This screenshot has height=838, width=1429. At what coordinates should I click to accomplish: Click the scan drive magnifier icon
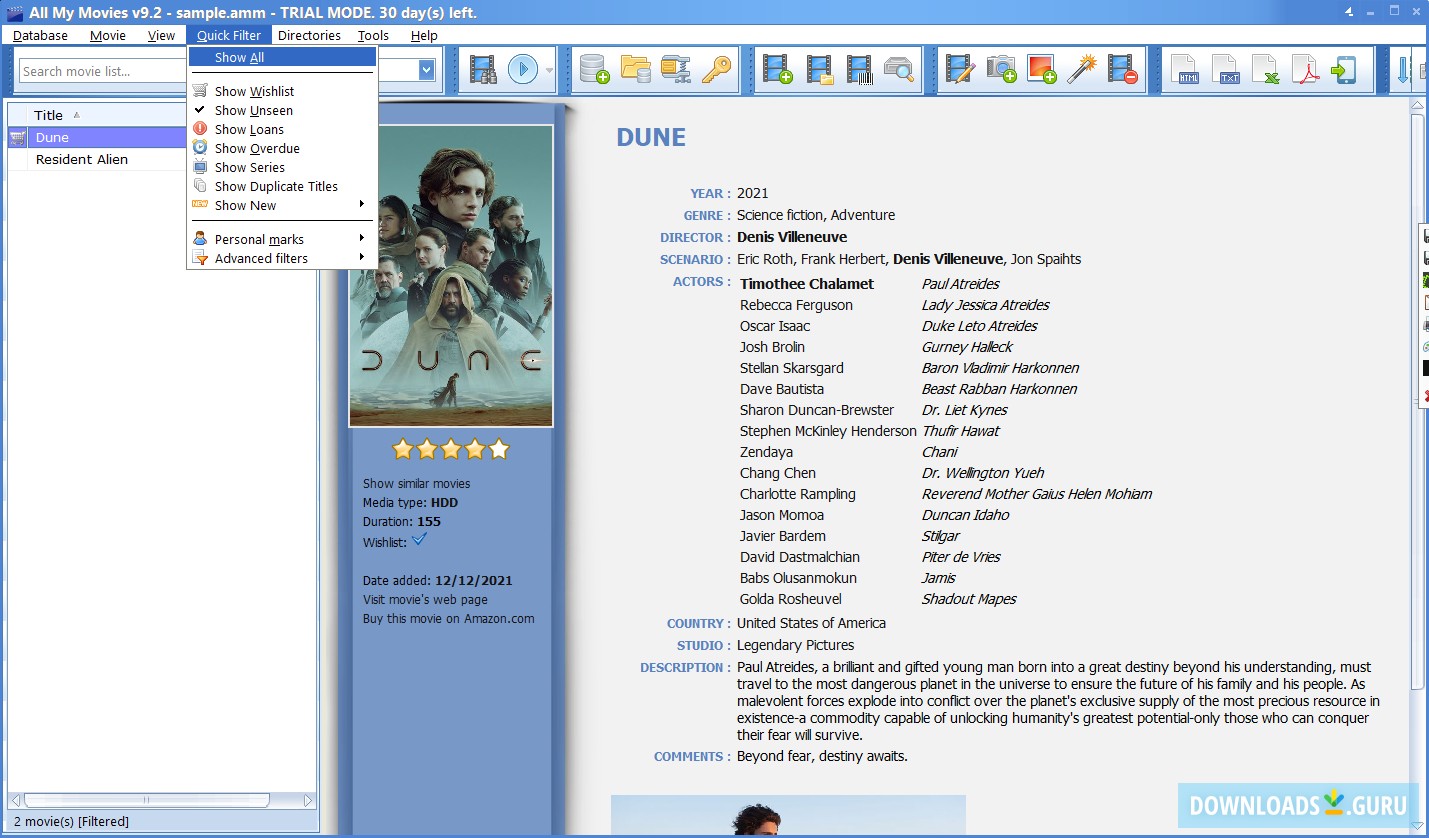point(899,70)
